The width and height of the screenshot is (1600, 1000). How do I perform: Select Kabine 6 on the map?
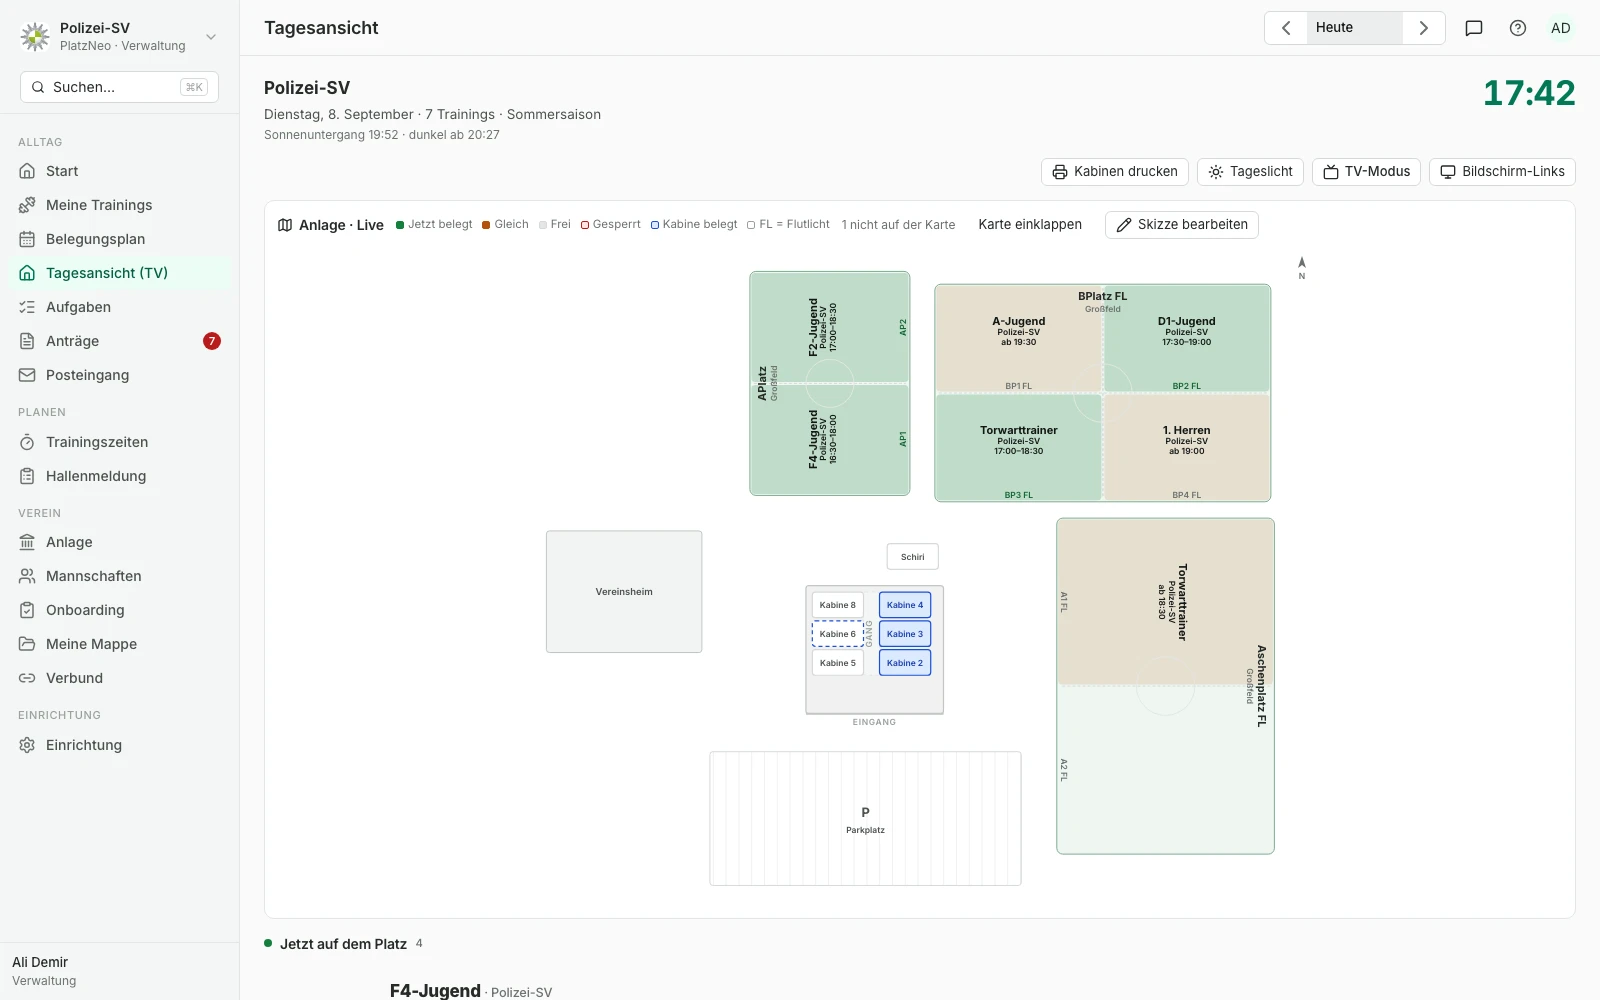tap(838, 634)
